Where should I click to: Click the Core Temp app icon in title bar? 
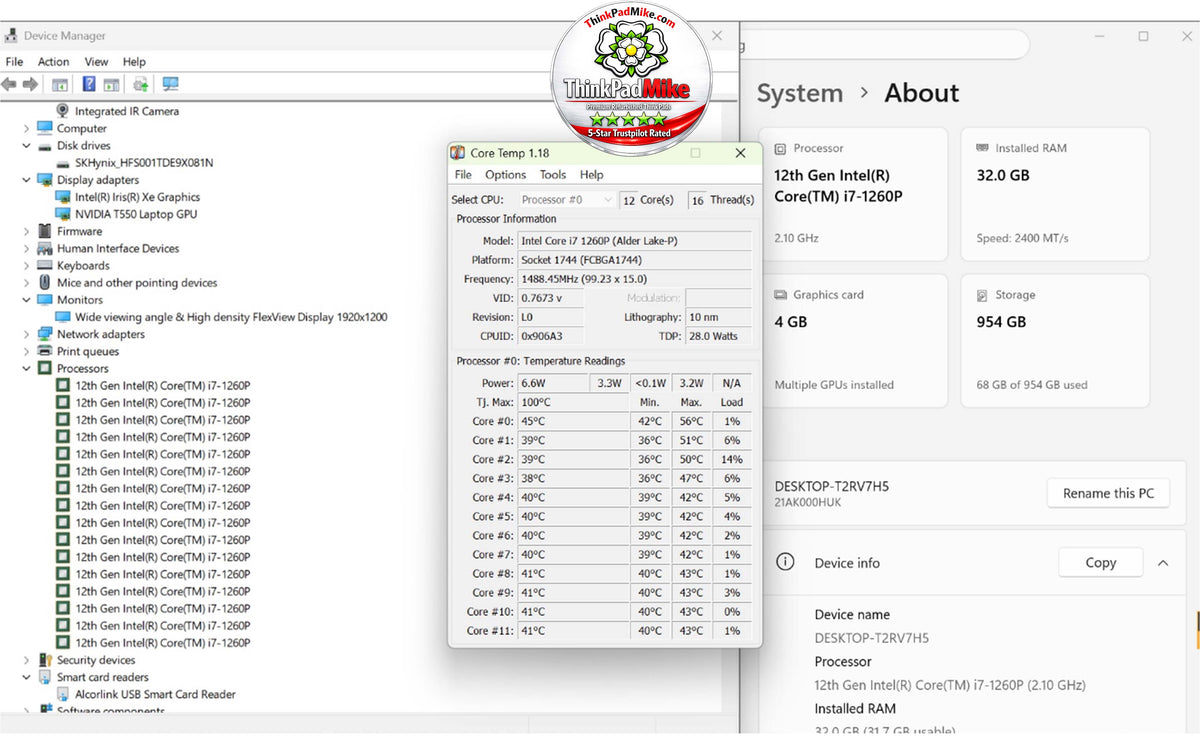click(x=458, y=153)
